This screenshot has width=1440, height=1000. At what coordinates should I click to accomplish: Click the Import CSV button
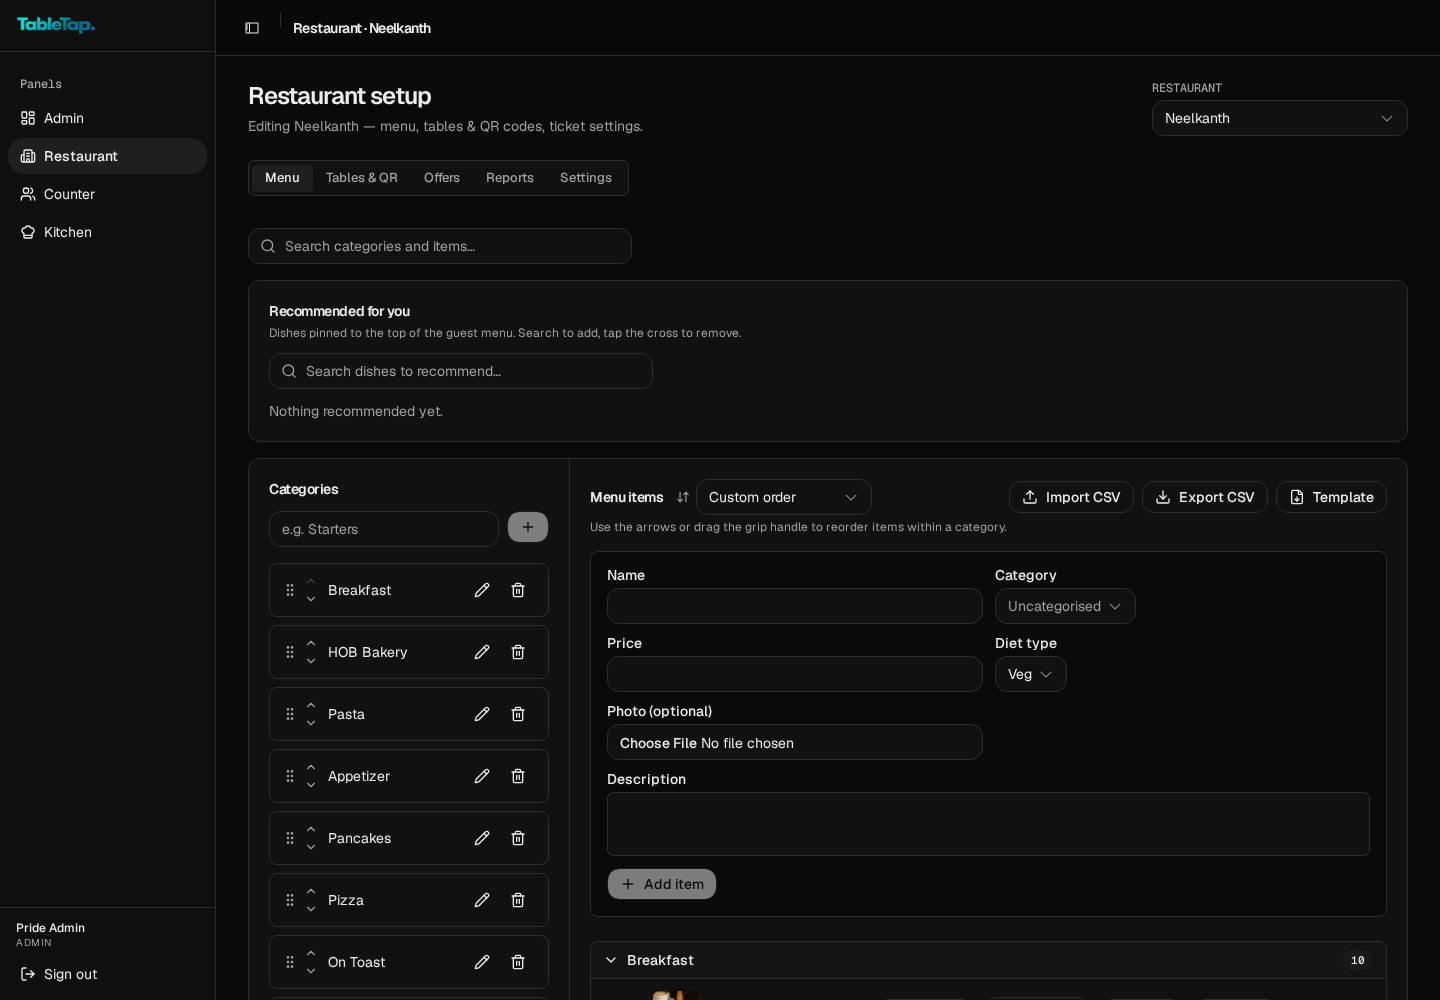click(1071, 497)
